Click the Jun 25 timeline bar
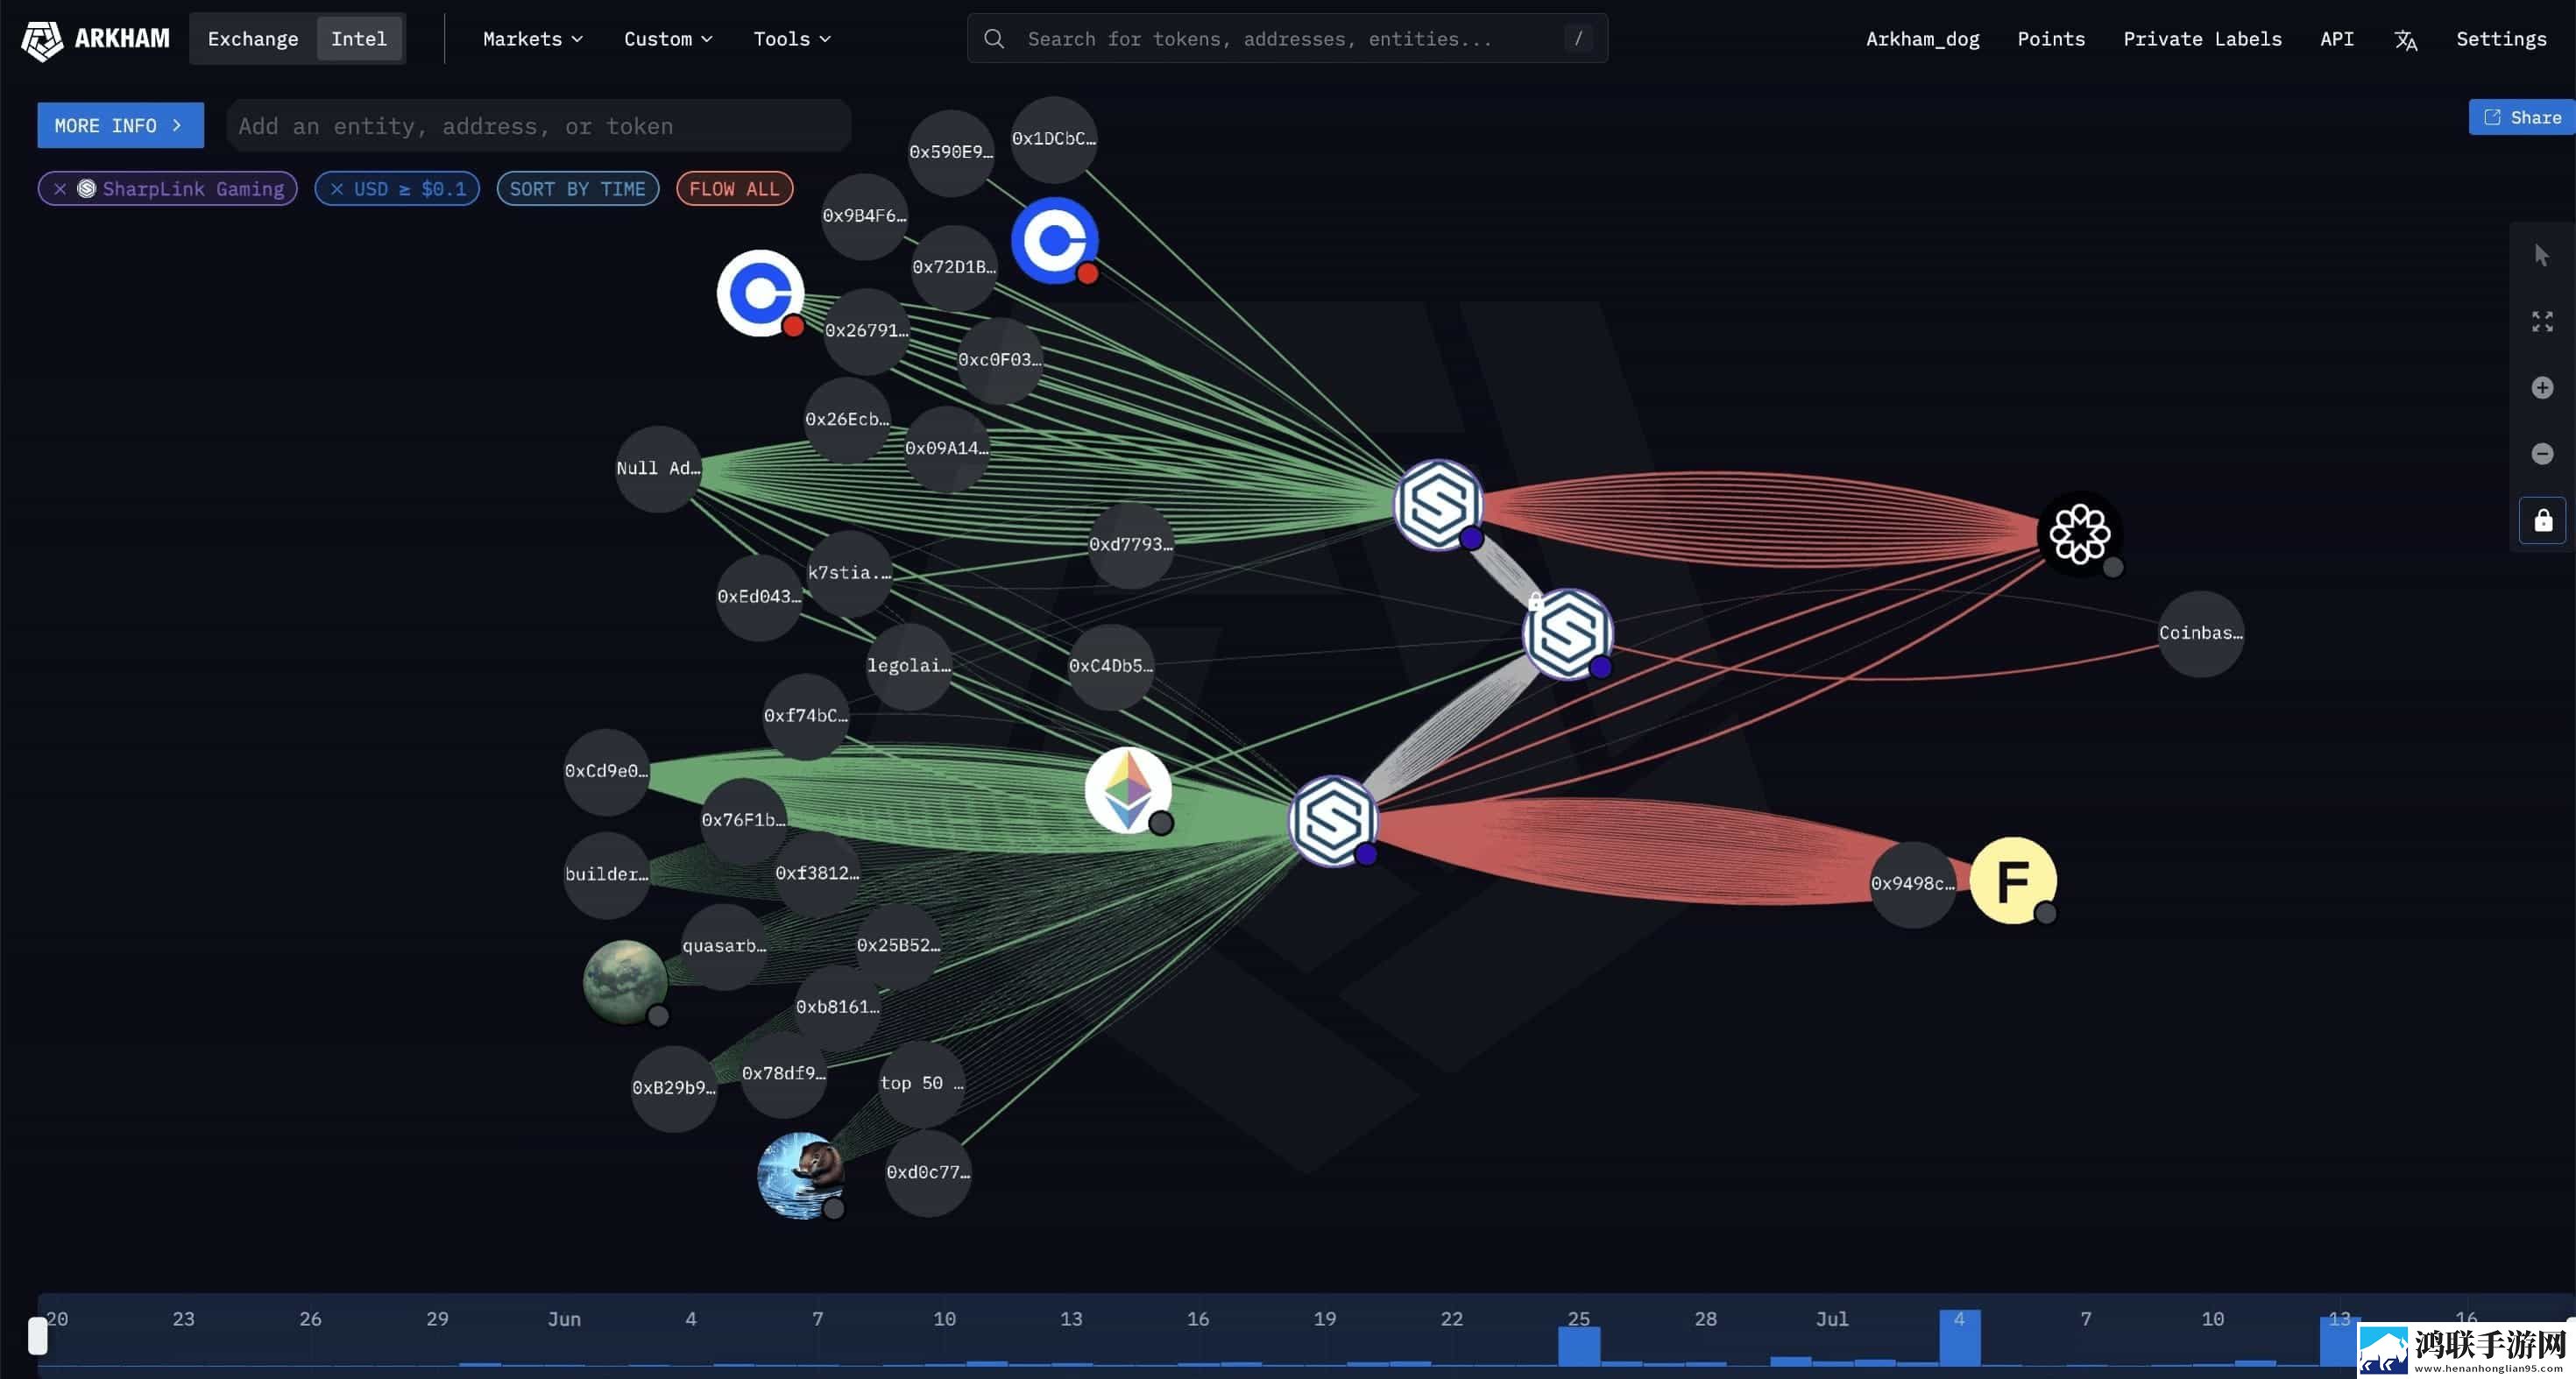The height and width of the screenshot is (1379, 2576). pos(1578,1346)
